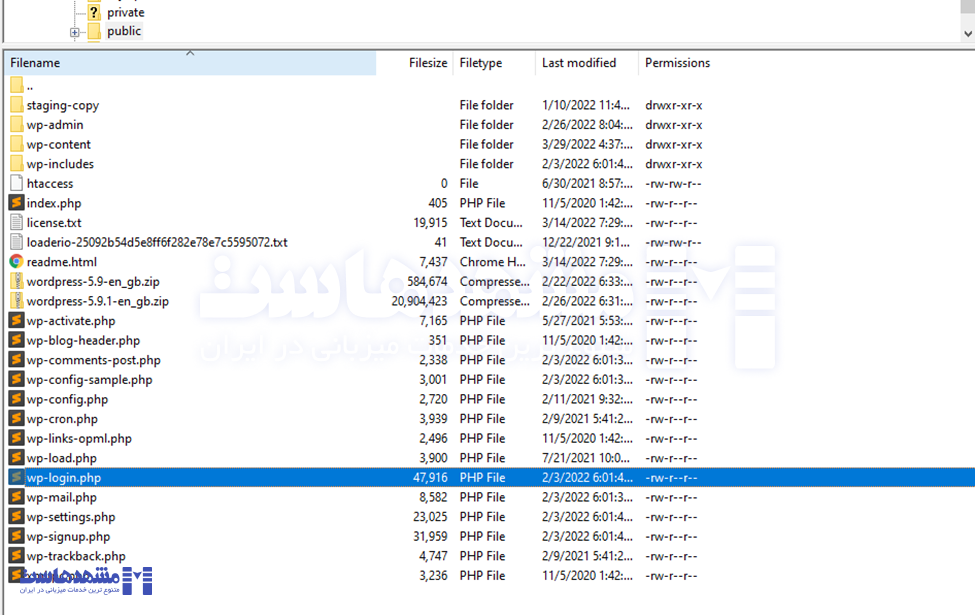
Task: Click the zip icon for wordpress-5.9-en_gb.zip
Action: pyautogui.click(x=16, y=282)
